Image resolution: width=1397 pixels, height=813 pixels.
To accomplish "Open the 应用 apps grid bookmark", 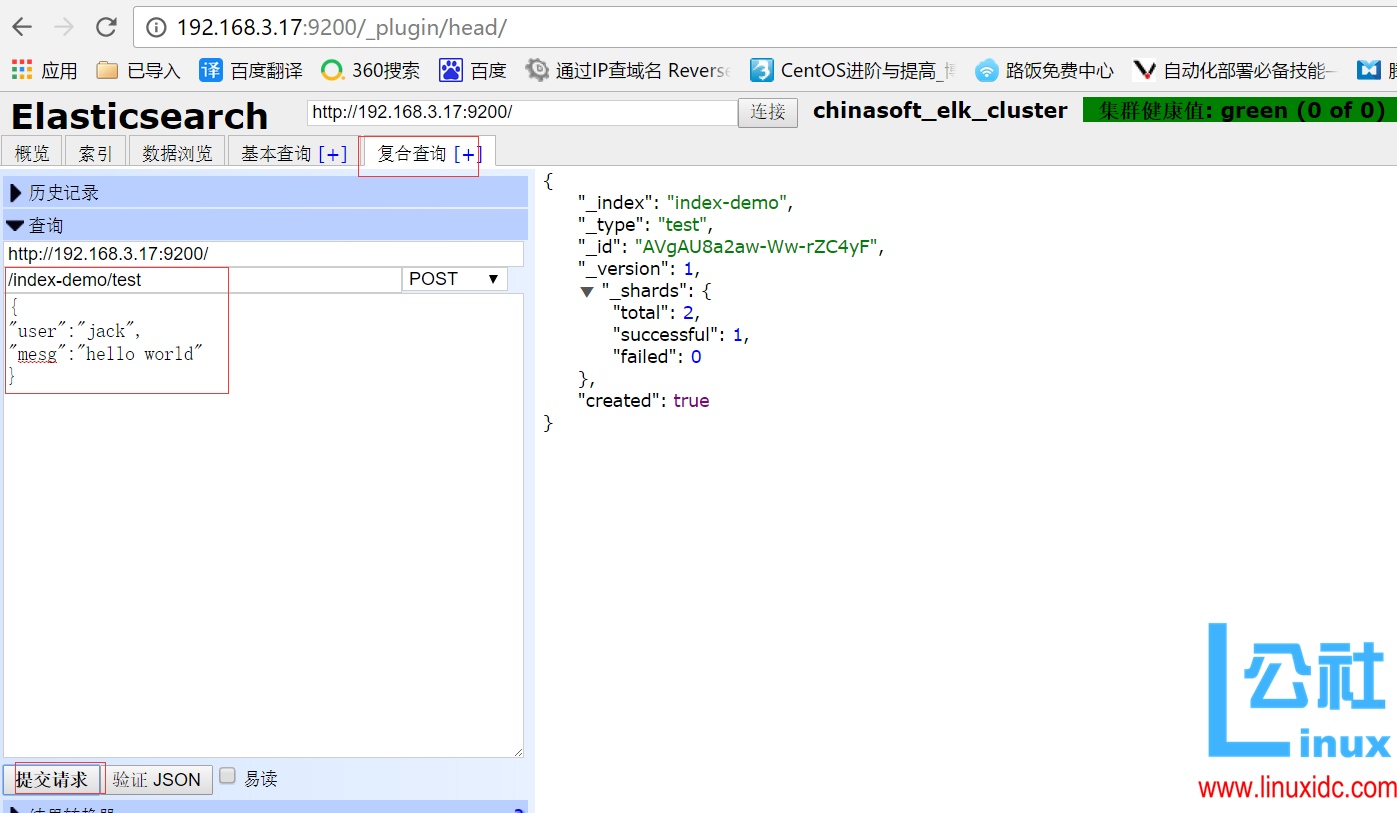I will click(x=44, y=70).
